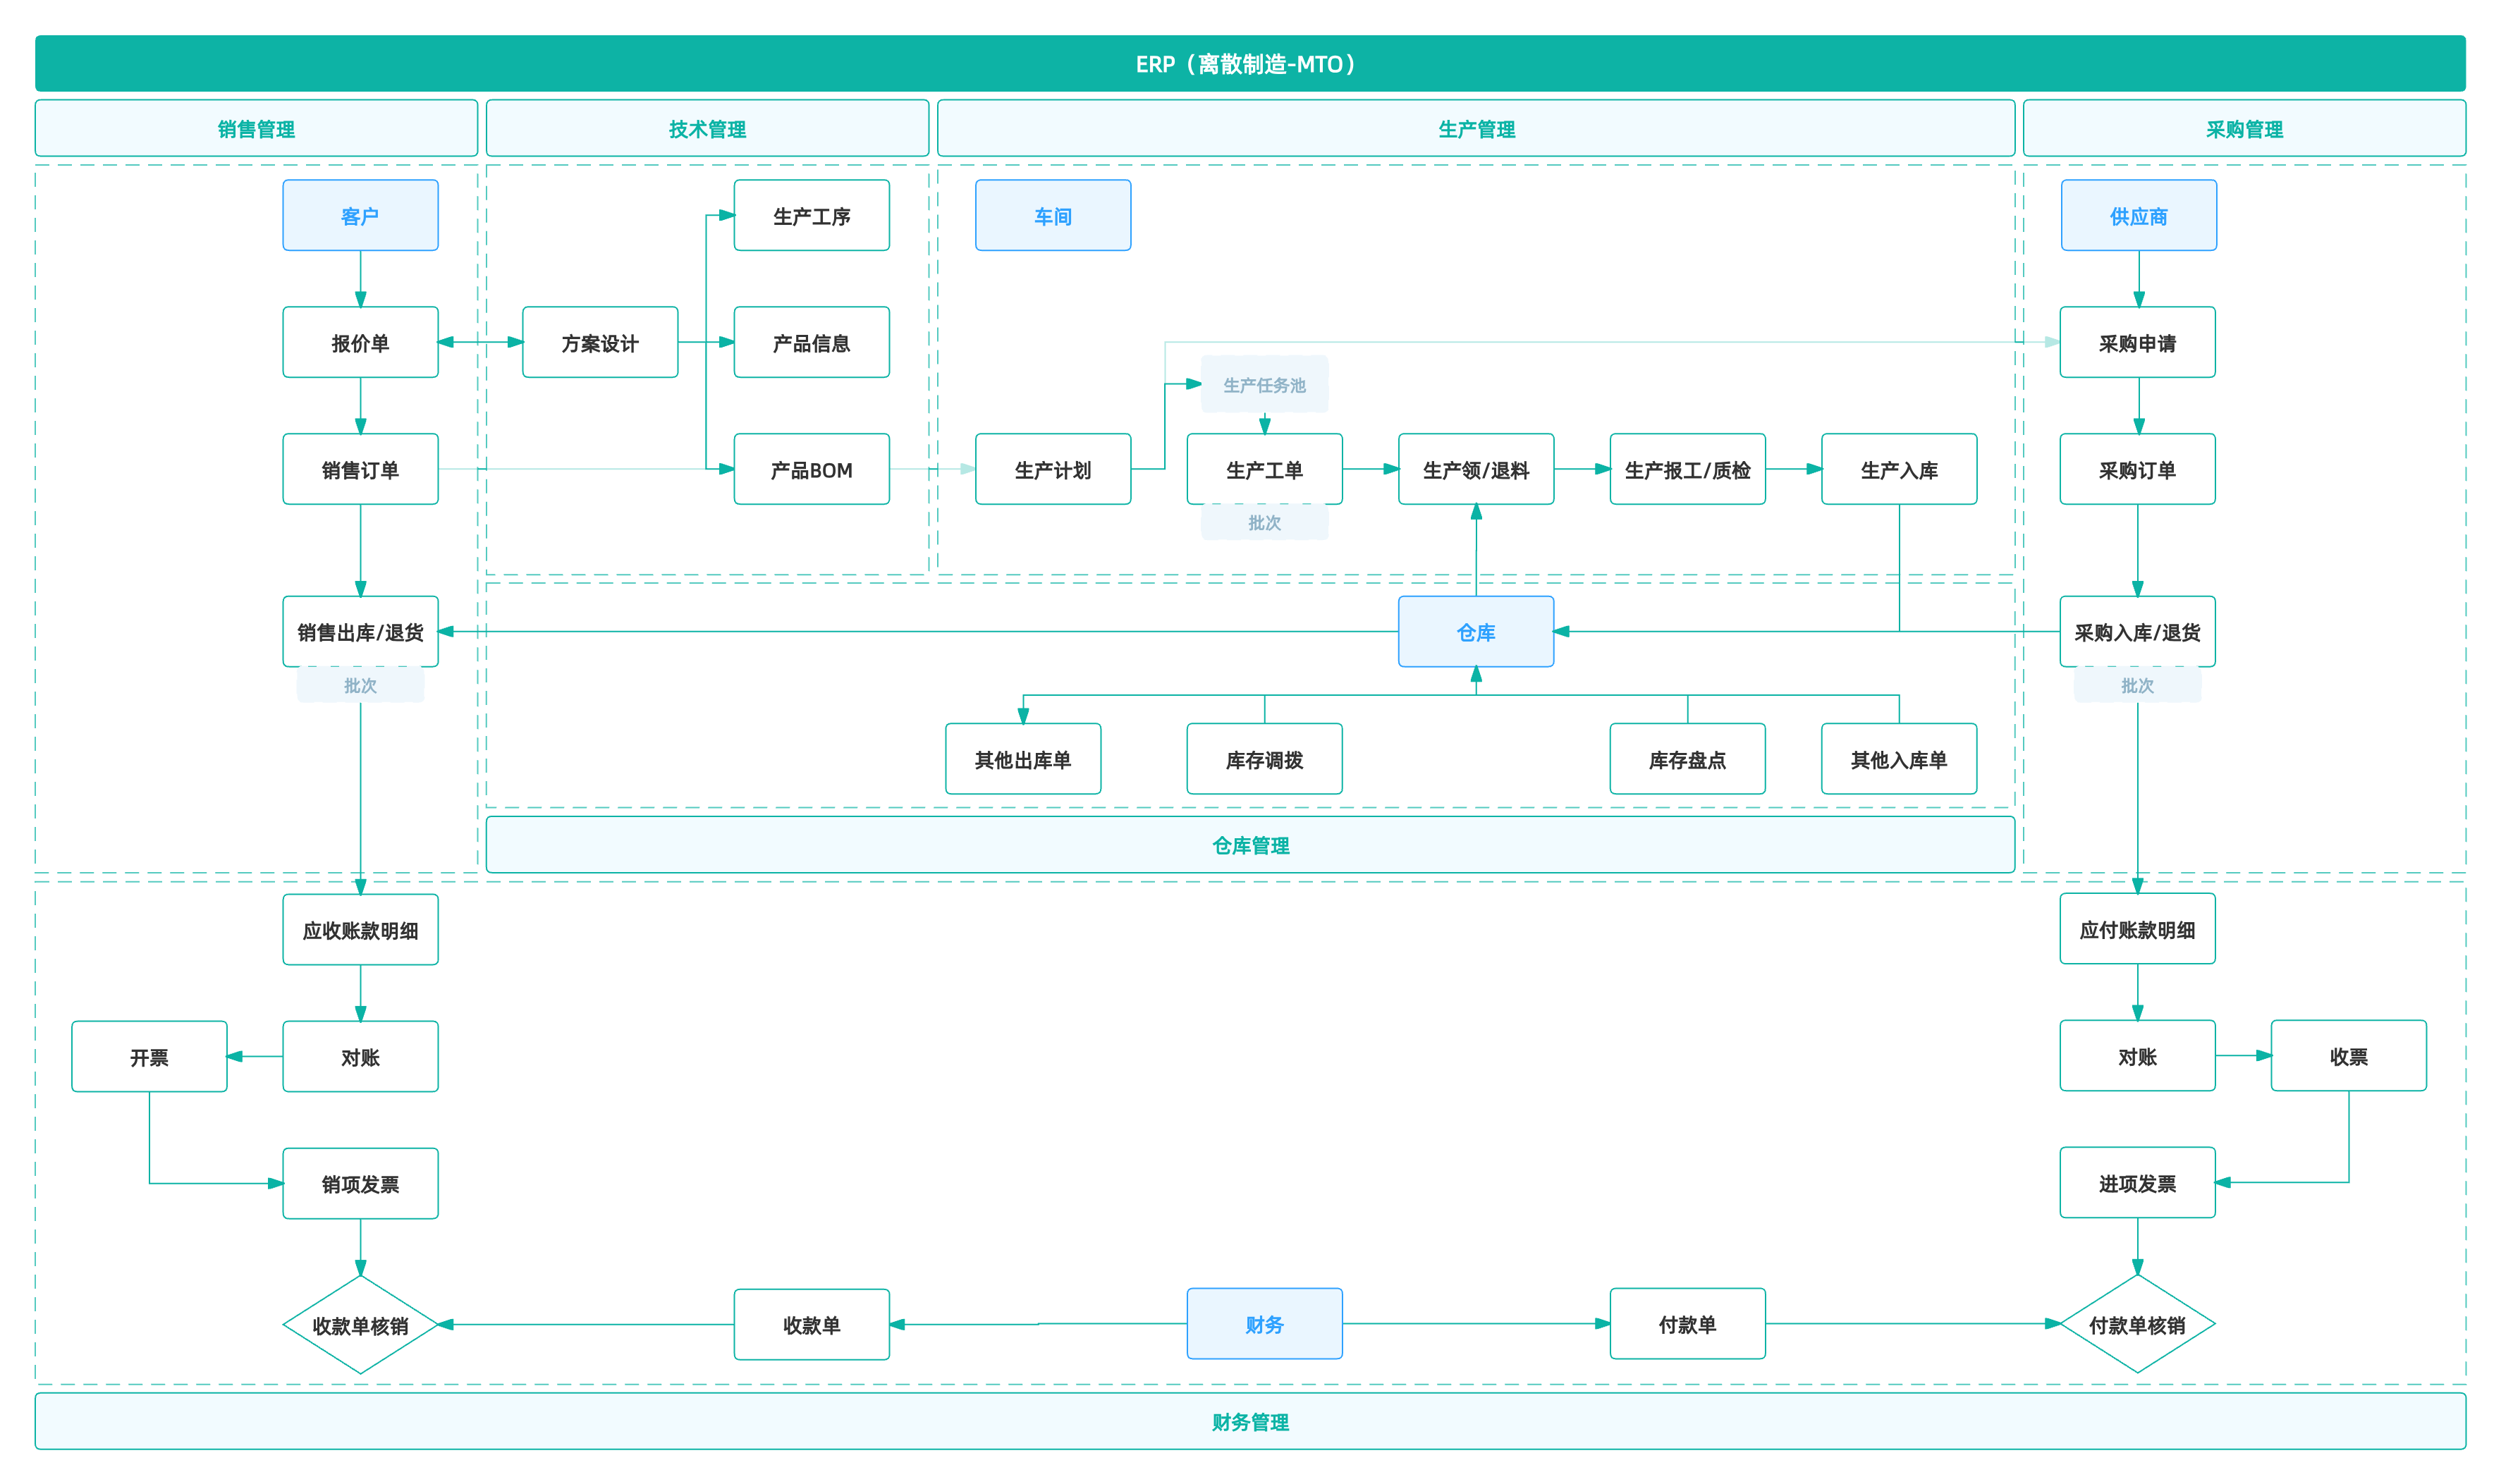Select the 库存盘点 inventory count box
2501x1484 pixels.
1687,759
